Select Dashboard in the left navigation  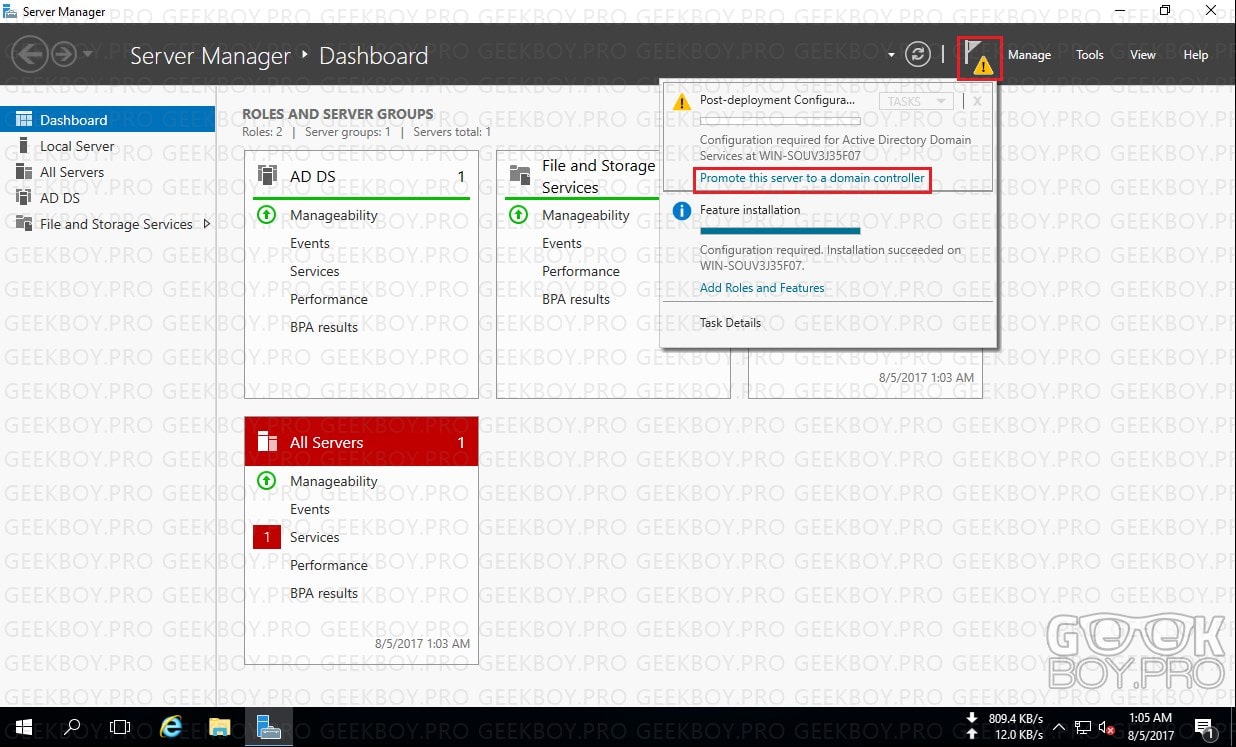pos(107,120)
